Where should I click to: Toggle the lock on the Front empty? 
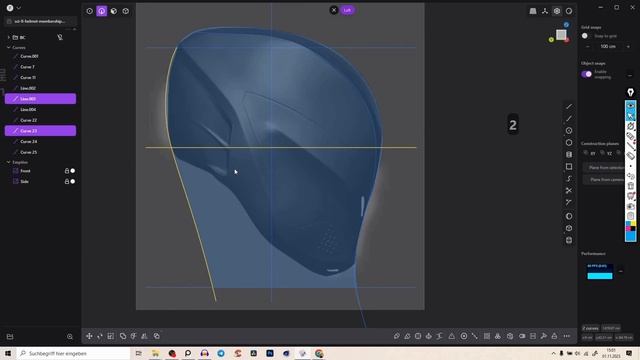click(67, 171)
